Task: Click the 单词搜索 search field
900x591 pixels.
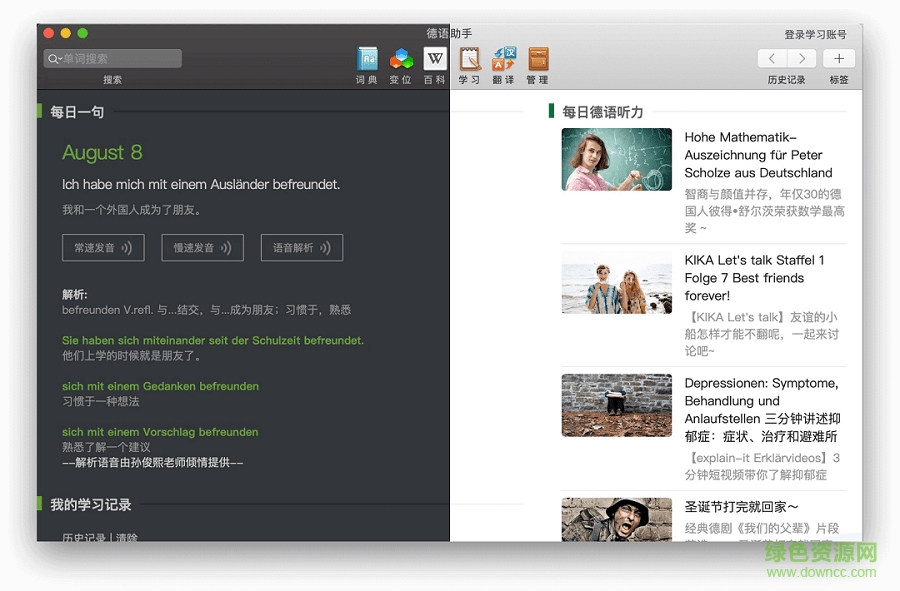Action: tap(120, 59)
